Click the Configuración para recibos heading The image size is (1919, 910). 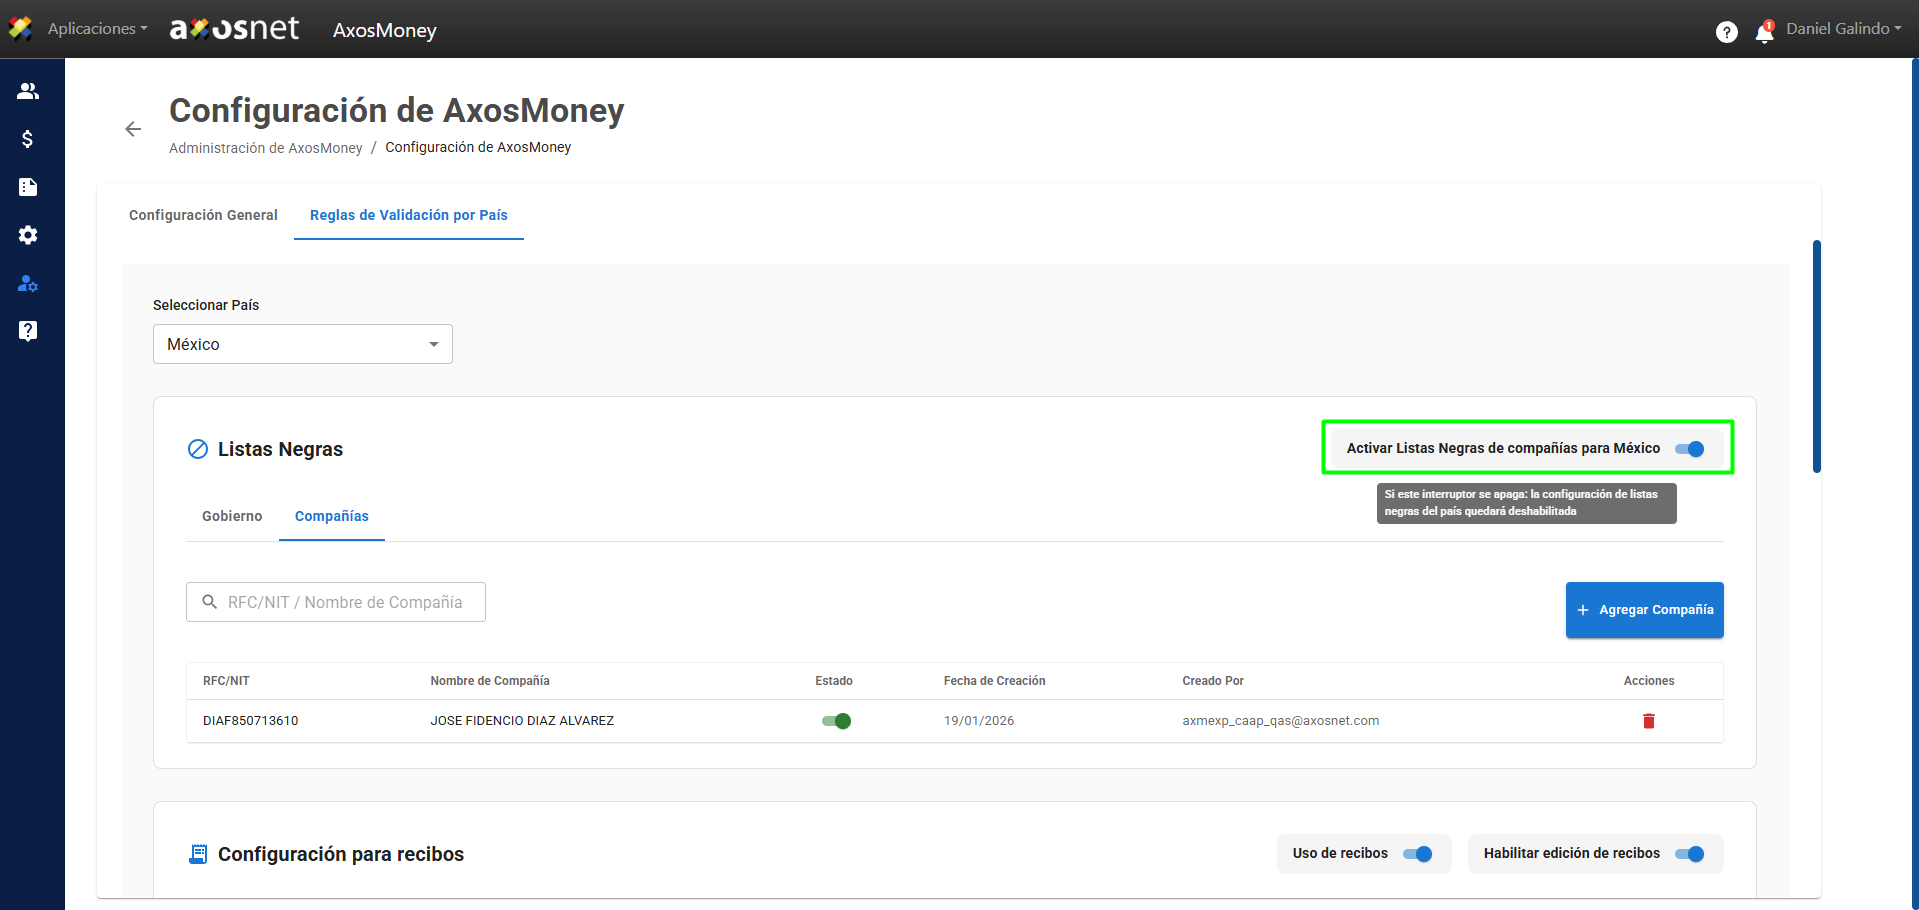(x=341, y=854)
